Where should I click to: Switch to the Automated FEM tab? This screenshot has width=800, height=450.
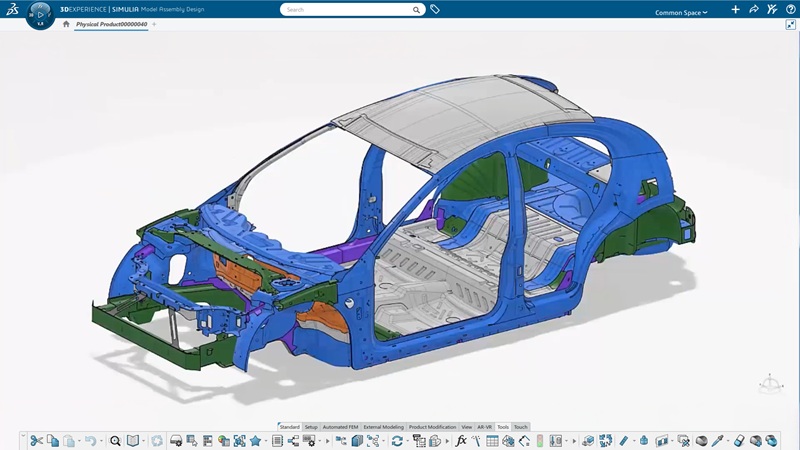tap(340, 427)
